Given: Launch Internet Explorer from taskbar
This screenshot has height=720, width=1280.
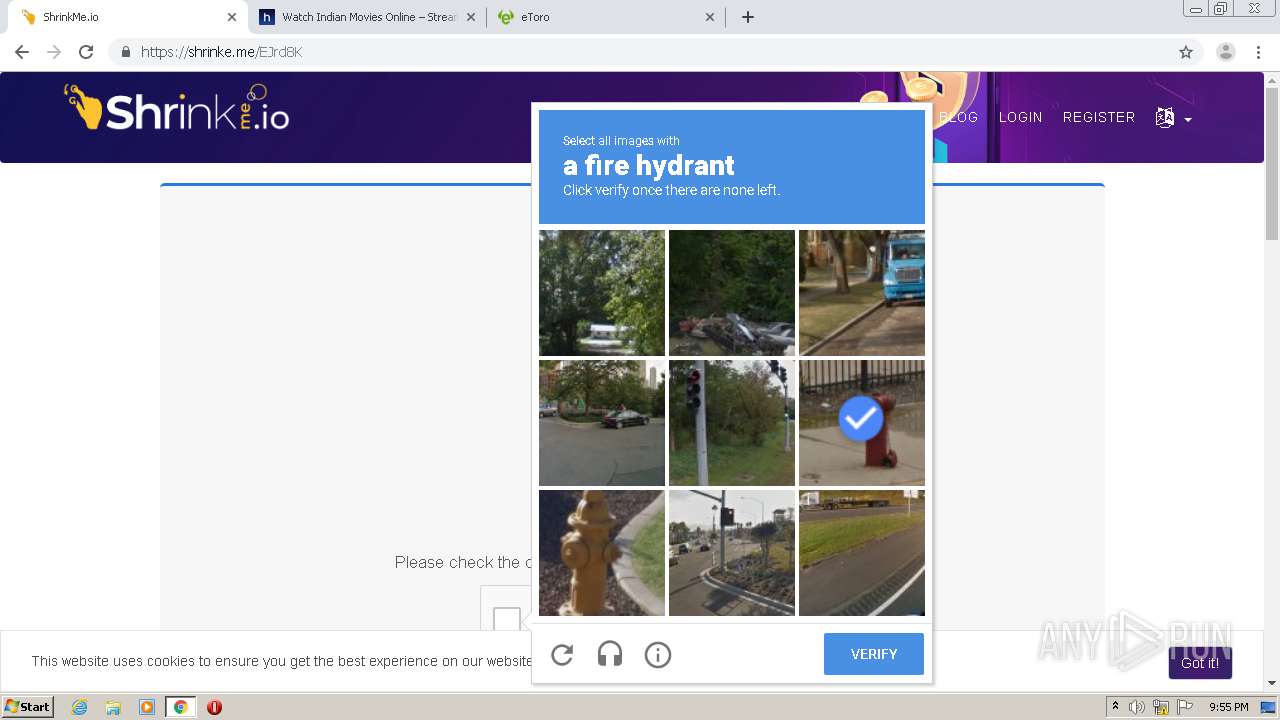Looking at the screenshot, I should [x=79, y=707].
